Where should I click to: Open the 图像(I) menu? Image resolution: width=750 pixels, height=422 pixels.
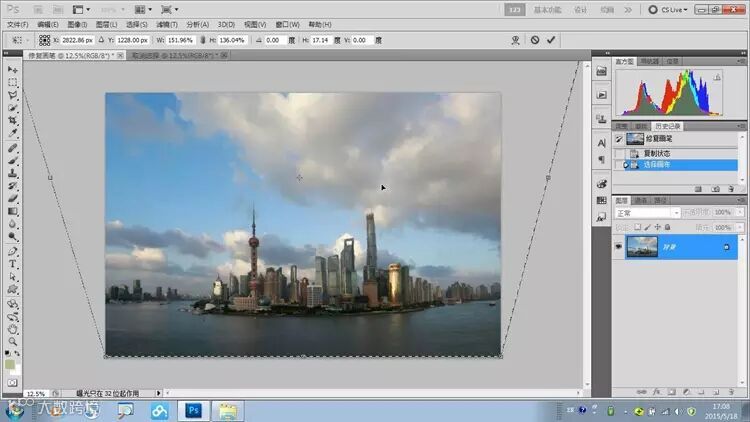pos(77,24)
